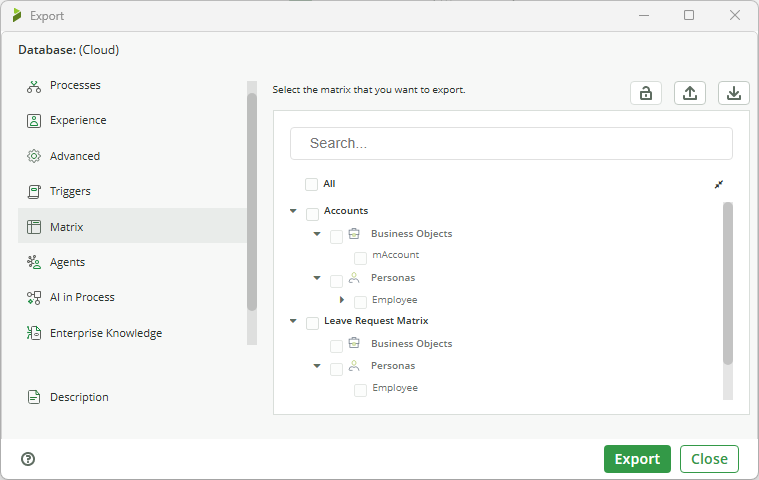Click the Close button
Viewport: 759px width, 480px height.
(x=709, y=459)
